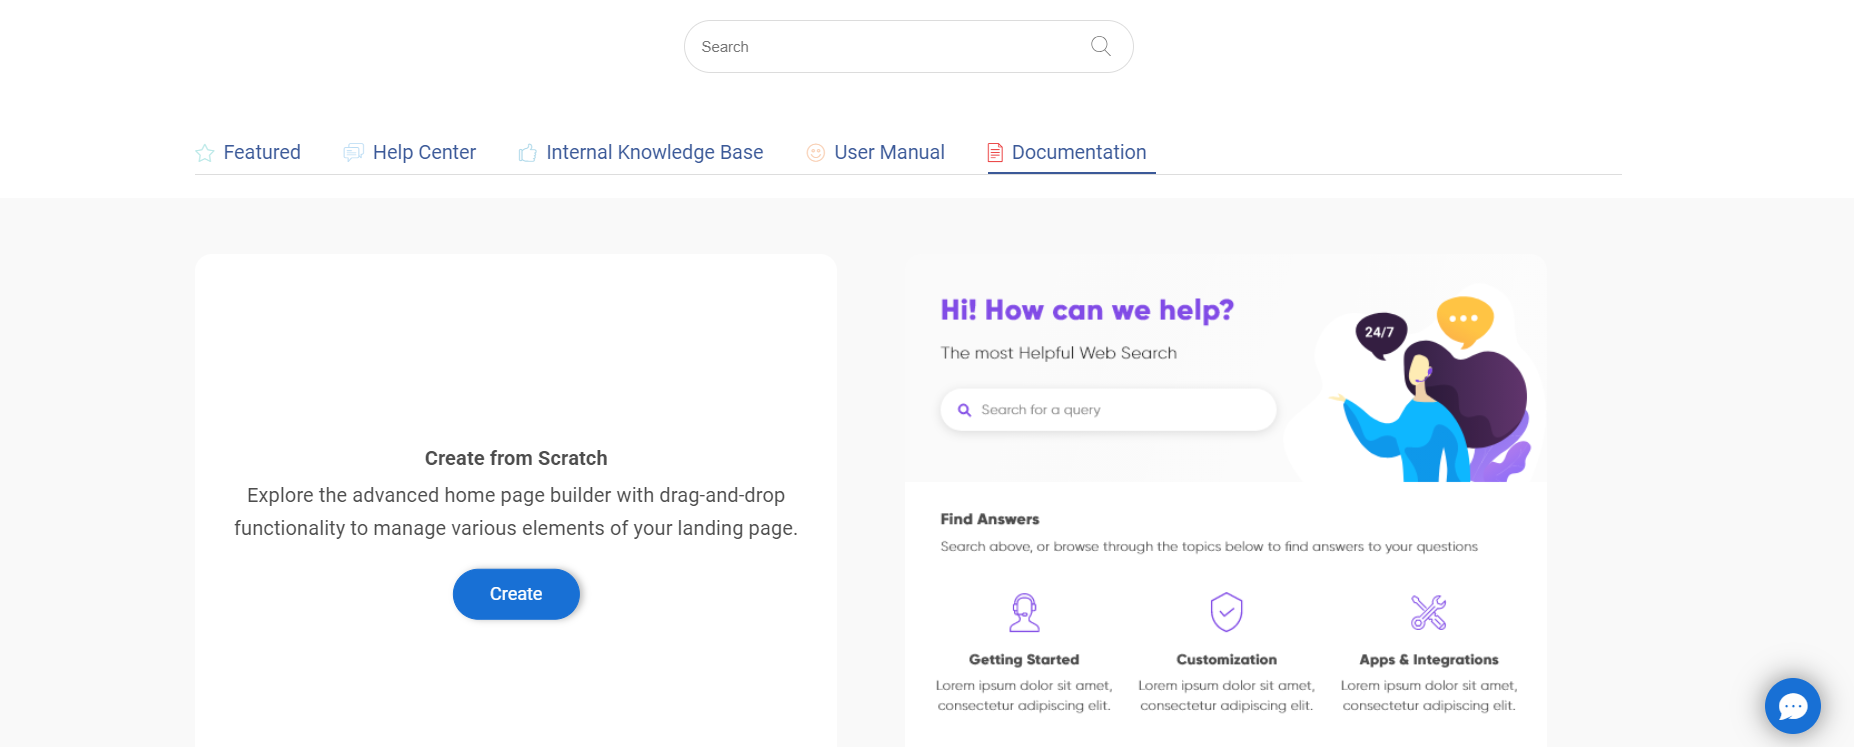Click the 'Explore the advanced home page builder' text
This screenshot has width=1854, height=747.
pyautogui.click(x=516, y=511)
